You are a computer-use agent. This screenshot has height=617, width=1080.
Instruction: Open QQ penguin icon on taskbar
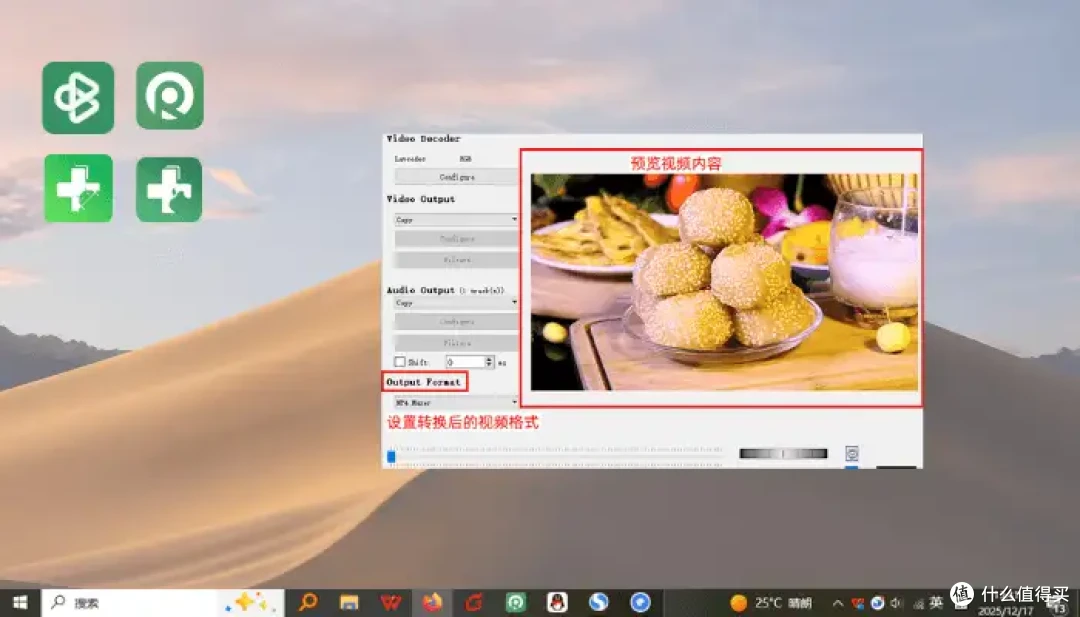[557, 603]
